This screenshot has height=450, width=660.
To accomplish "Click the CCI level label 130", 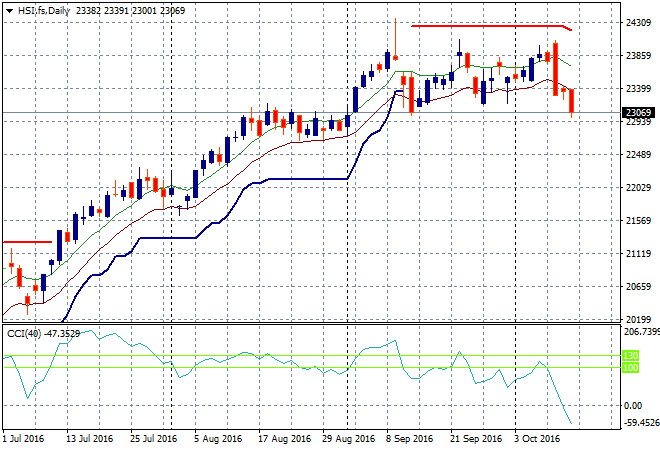I will [x=630, y=356].
